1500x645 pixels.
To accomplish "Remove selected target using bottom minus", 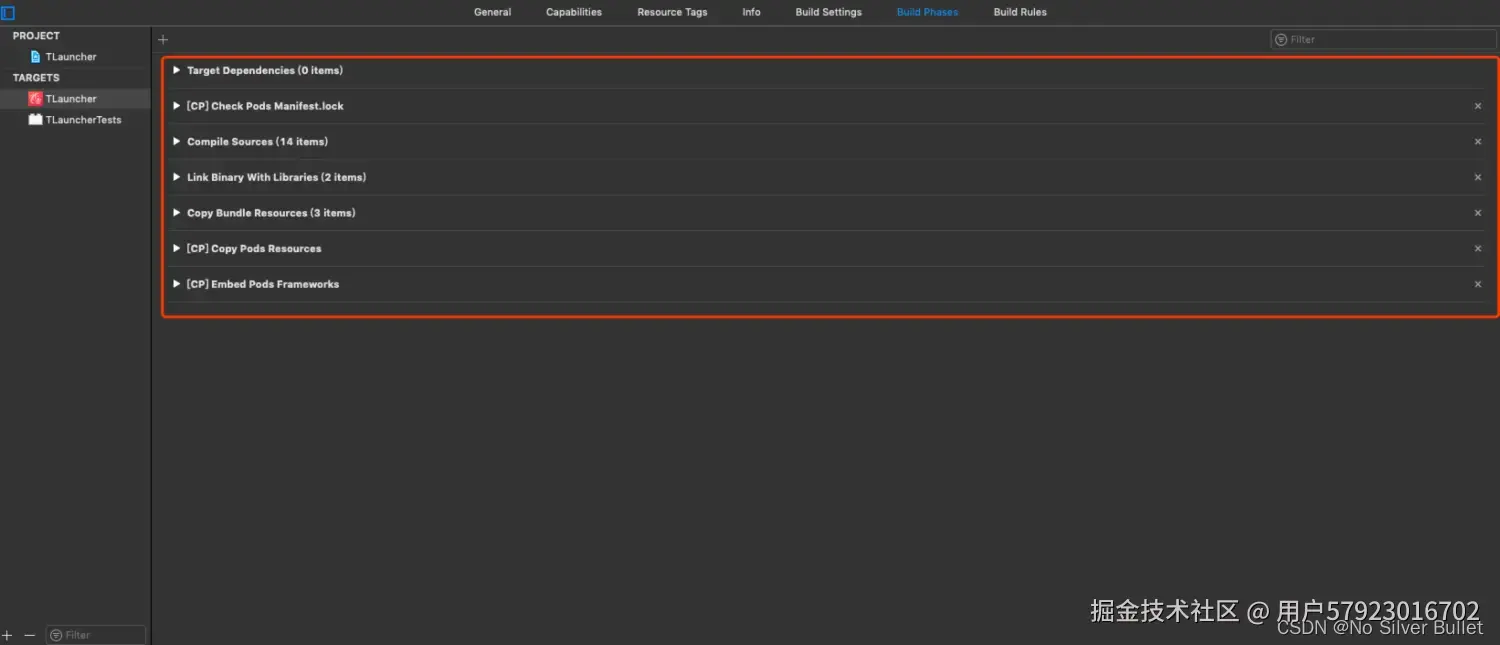I will point(29,635).
